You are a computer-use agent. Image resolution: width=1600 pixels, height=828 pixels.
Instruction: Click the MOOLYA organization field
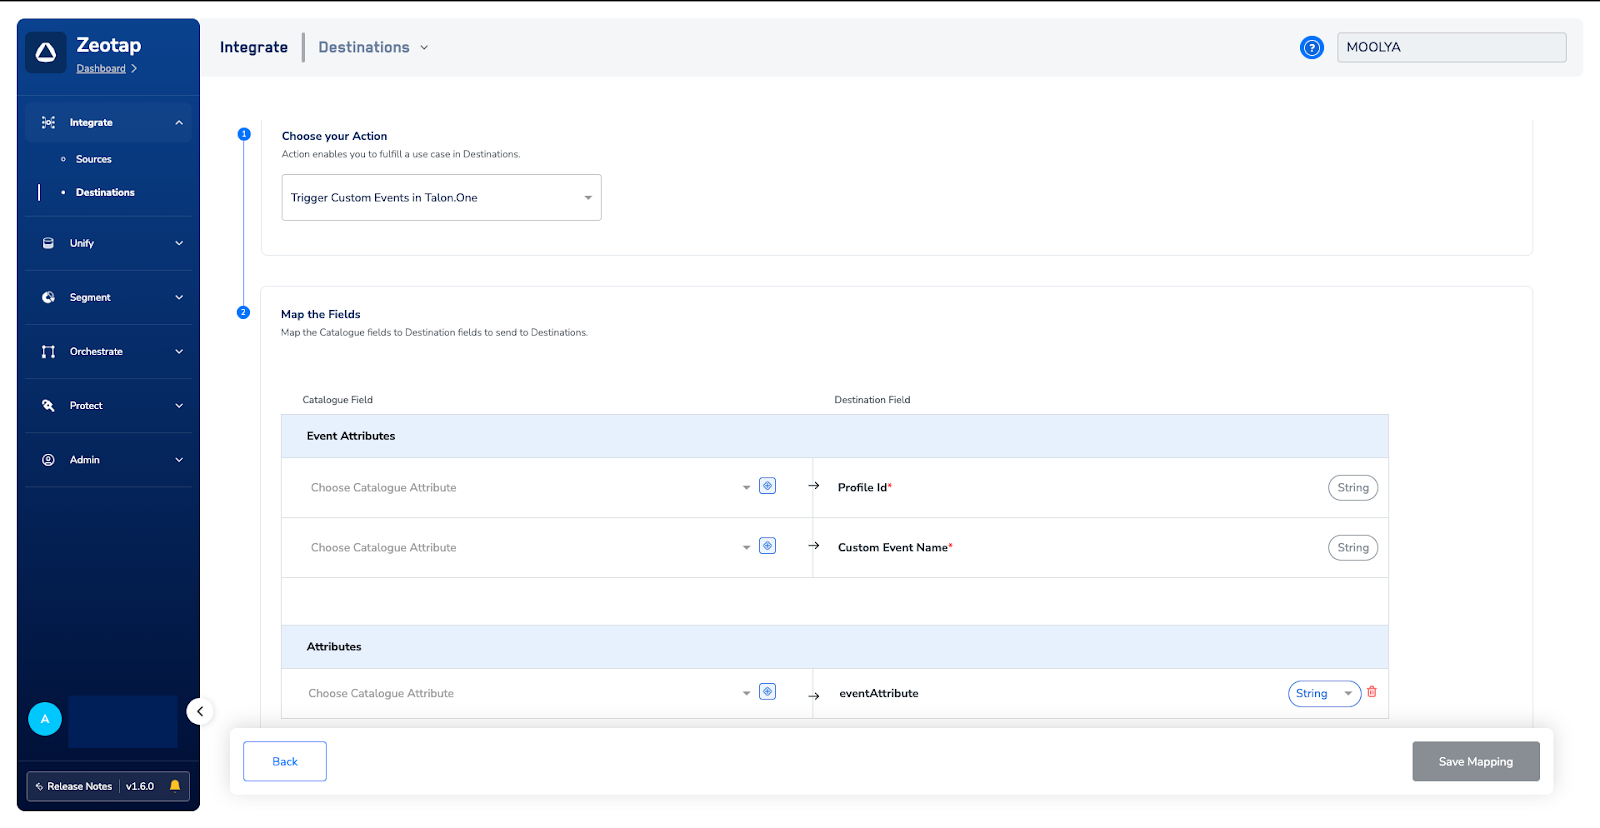point(1452,47)
